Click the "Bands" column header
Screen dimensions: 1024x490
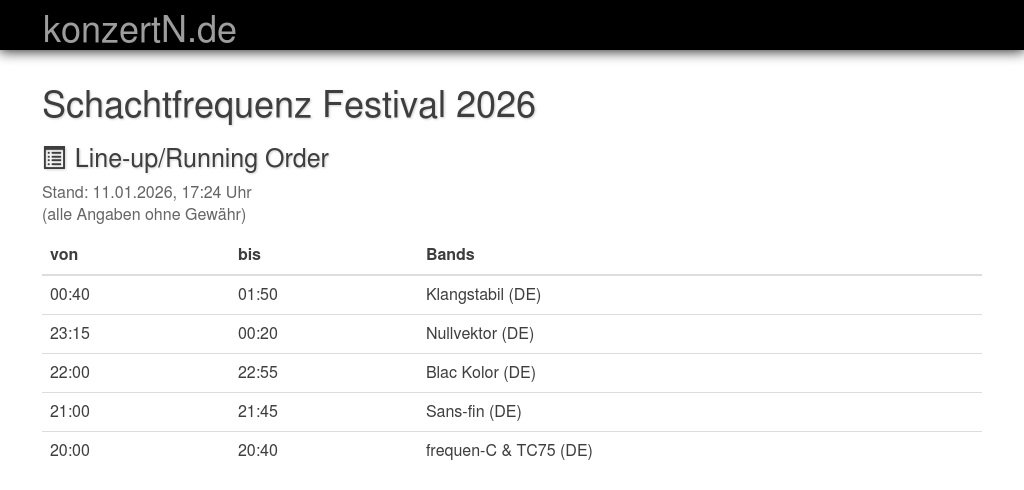coord(450,254)
